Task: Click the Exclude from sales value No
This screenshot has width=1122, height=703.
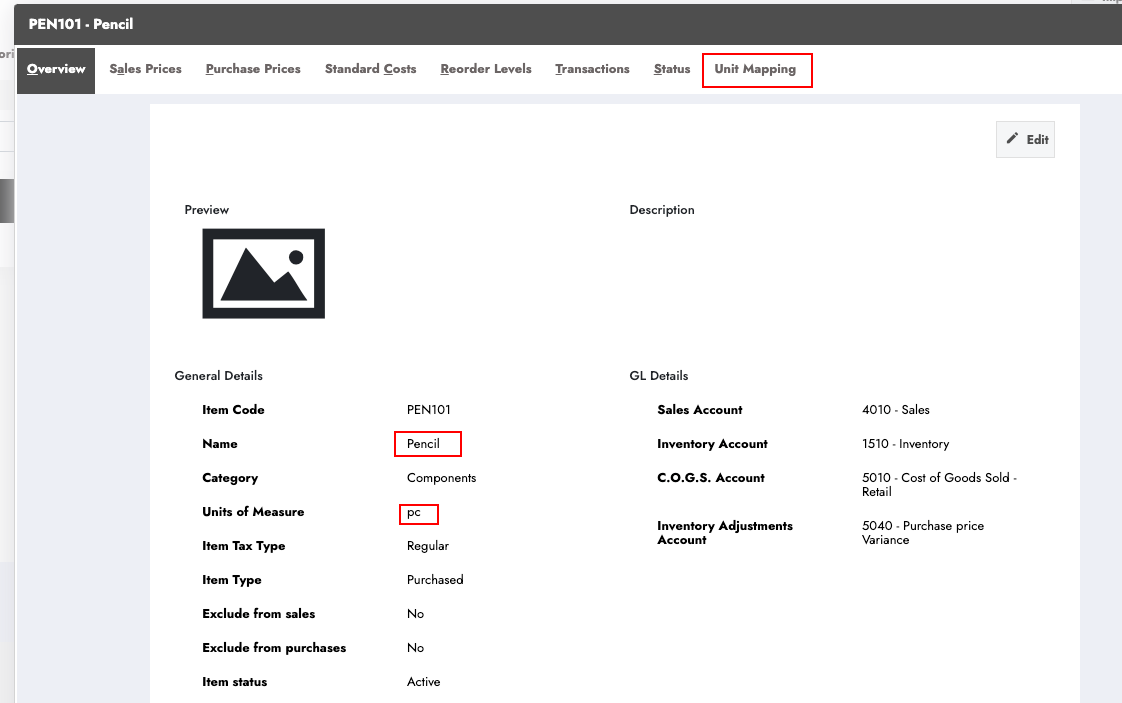Action: coord(415,614)
